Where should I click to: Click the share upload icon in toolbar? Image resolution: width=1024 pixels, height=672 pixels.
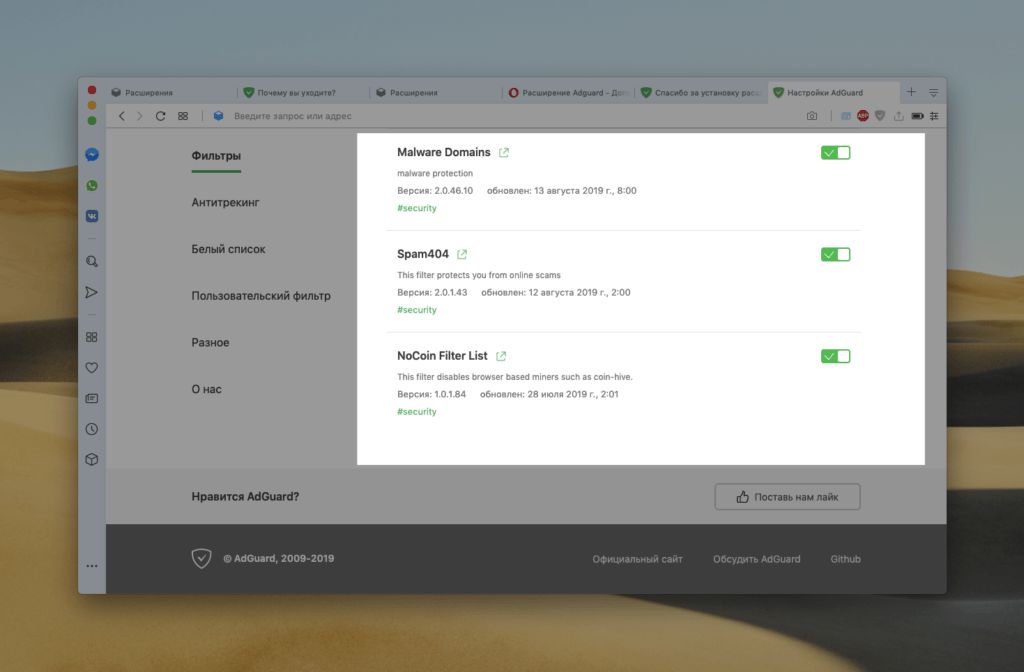pos(899,116)
